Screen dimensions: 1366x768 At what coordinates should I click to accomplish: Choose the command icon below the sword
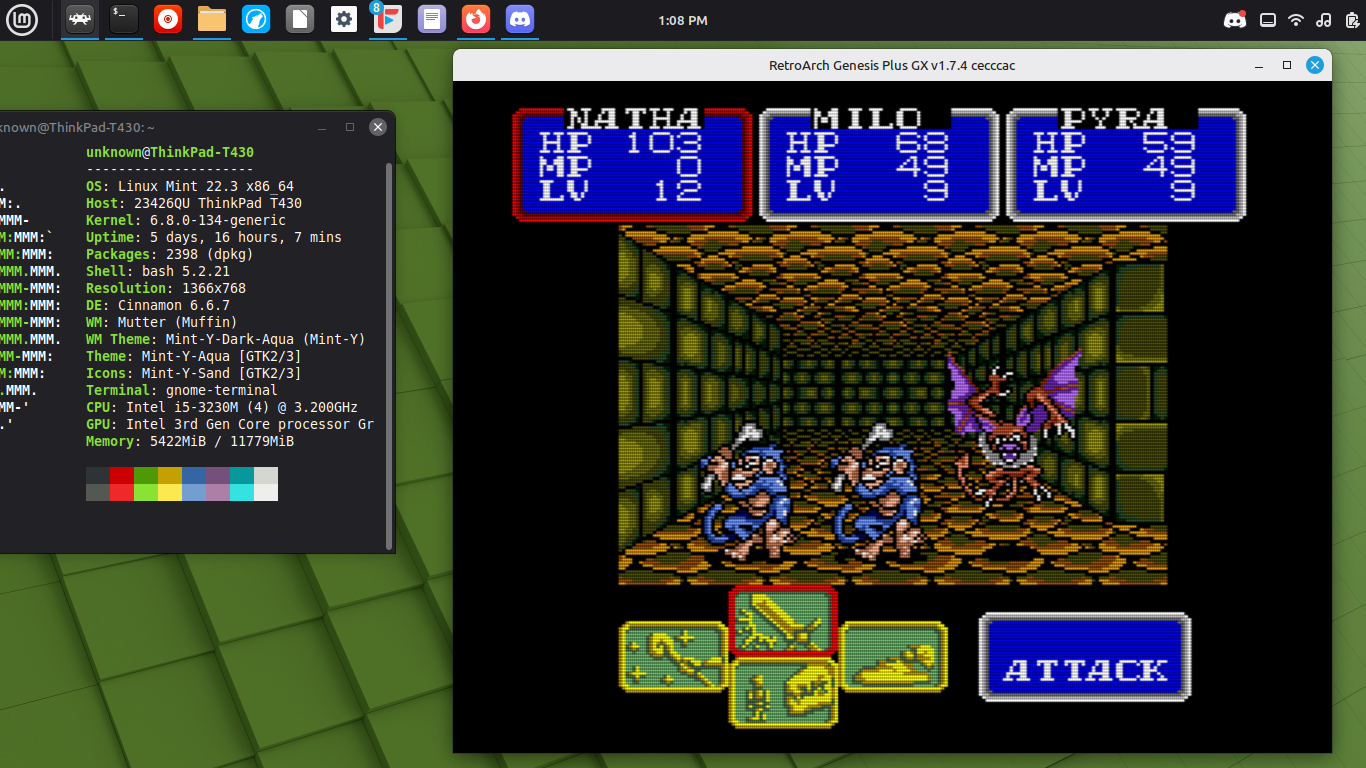pos(783,692)
